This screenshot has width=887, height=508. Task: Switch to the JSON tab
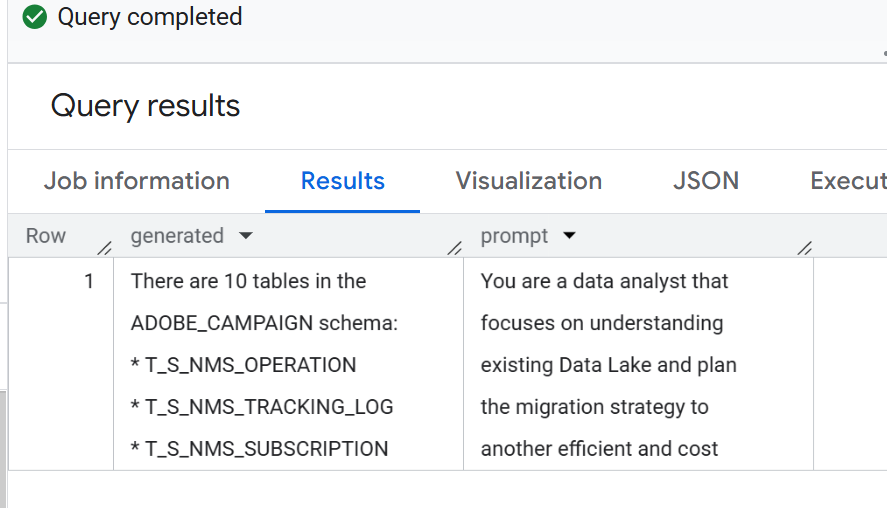tap(706, 181)
